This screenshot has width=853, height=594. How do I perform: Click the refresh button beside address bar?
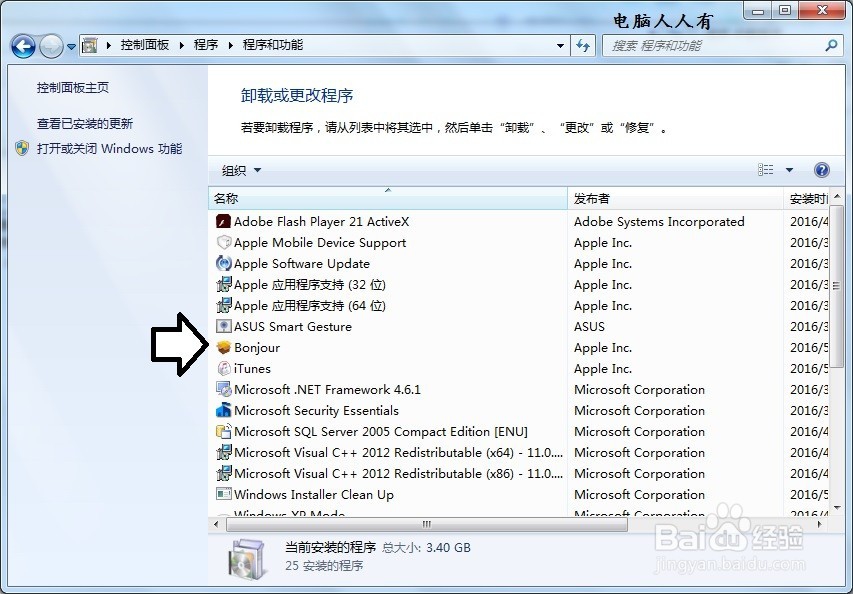pos(583,46)
